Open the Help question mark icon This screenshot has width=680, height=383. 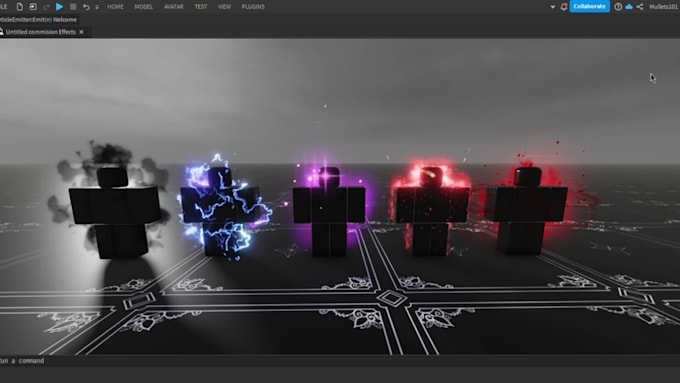(x=618, y=7)
